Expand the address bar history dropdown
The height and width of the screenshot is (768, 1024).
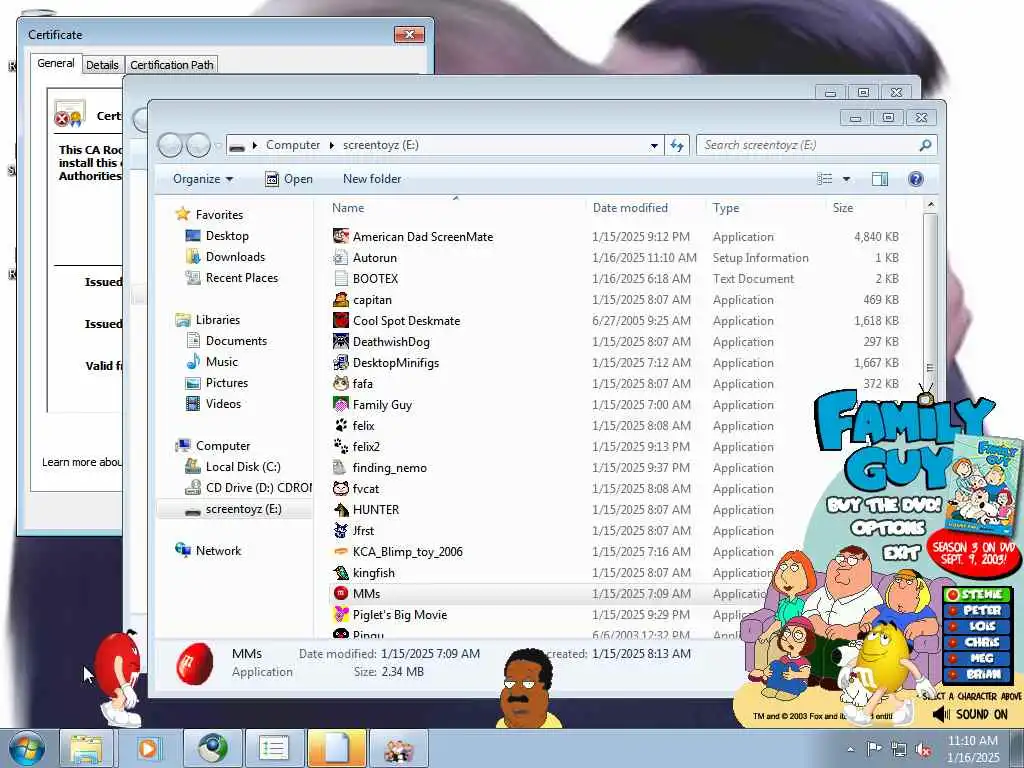pos(654,146)
